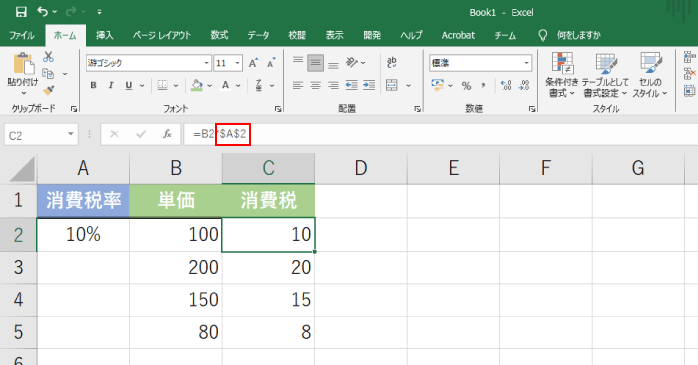
Task: Click the Increase Indent icon
Action: 369,85
